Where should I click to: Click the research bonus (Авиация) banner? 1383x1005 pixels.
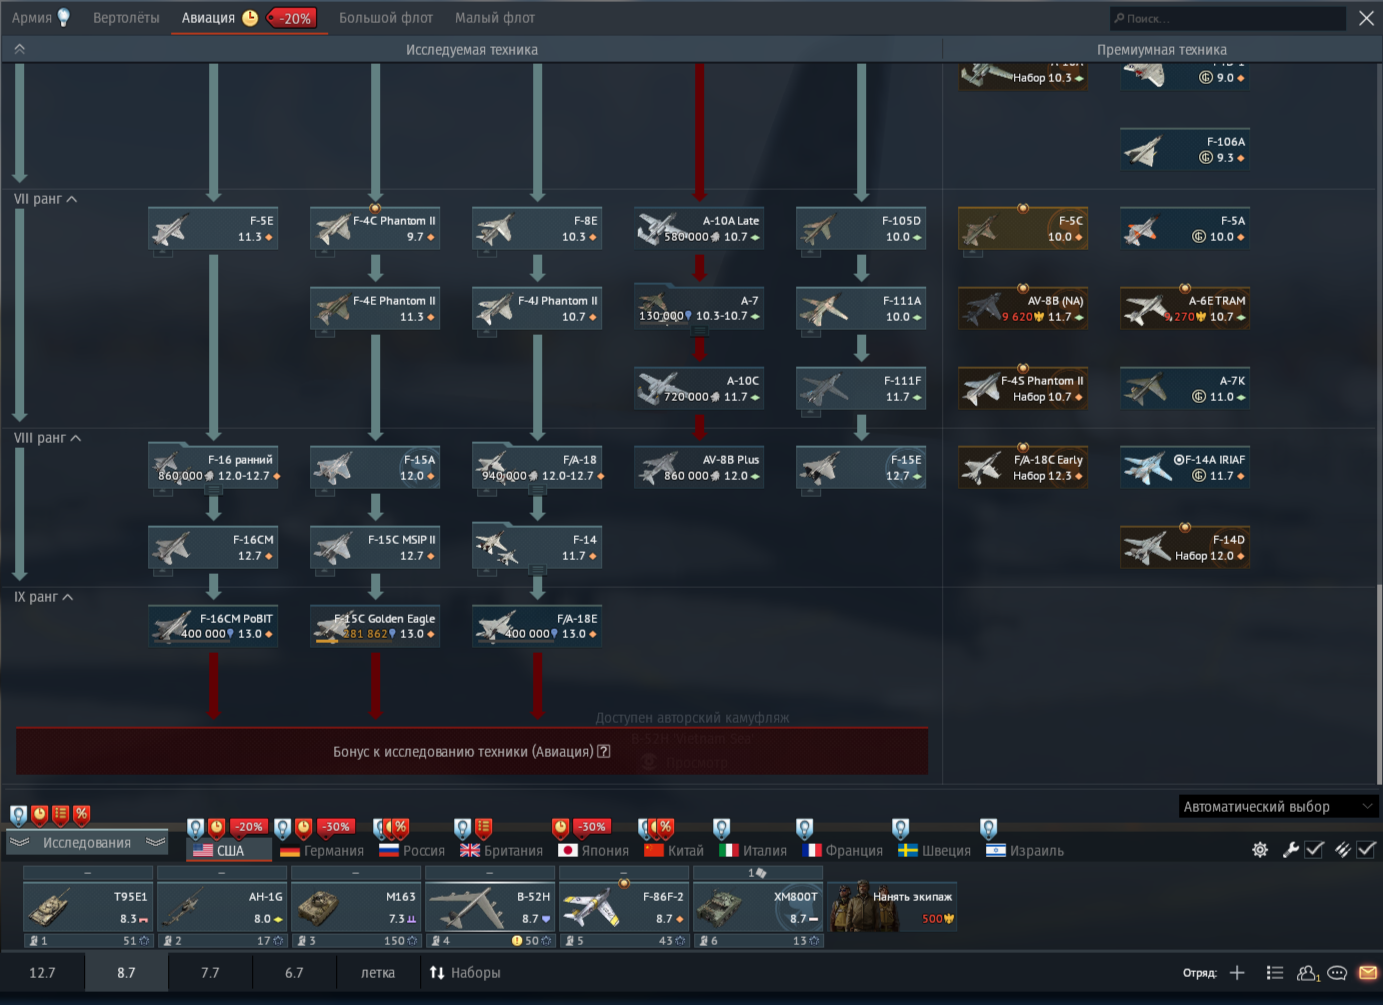tap(471, 751)
